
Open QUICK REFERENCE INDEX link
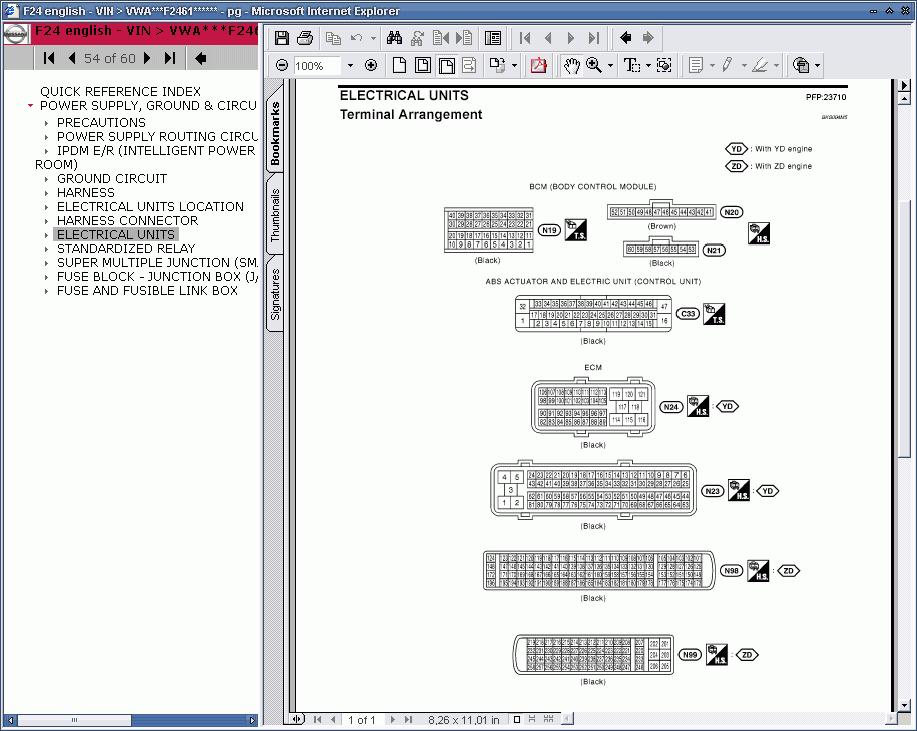(x=120, y=92)
